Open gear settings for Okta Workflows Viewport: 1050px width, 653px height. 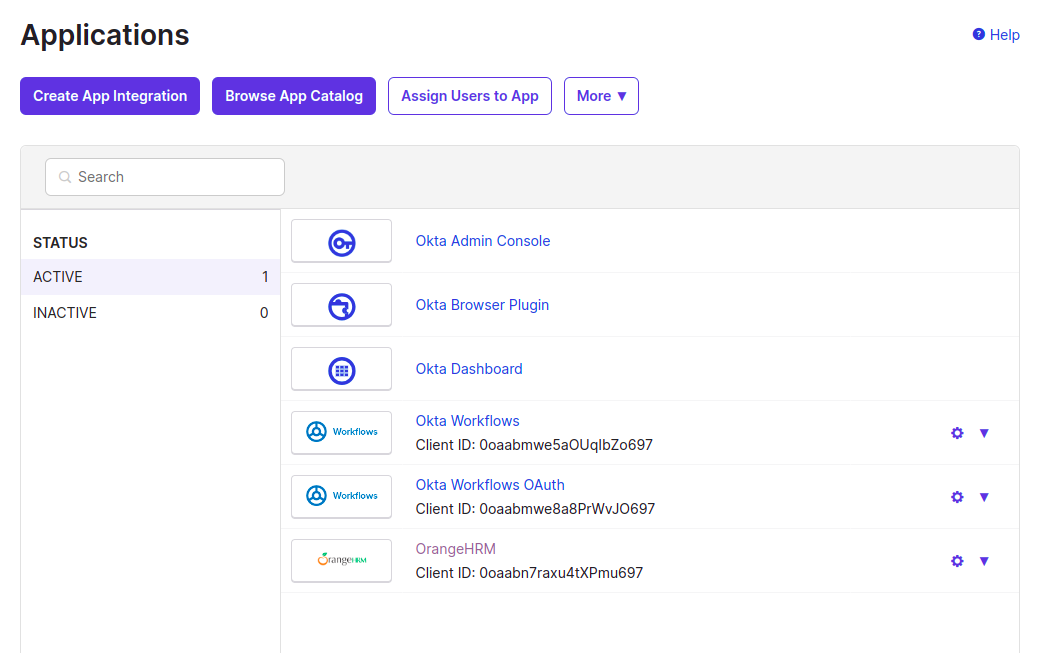pos(957,433)
